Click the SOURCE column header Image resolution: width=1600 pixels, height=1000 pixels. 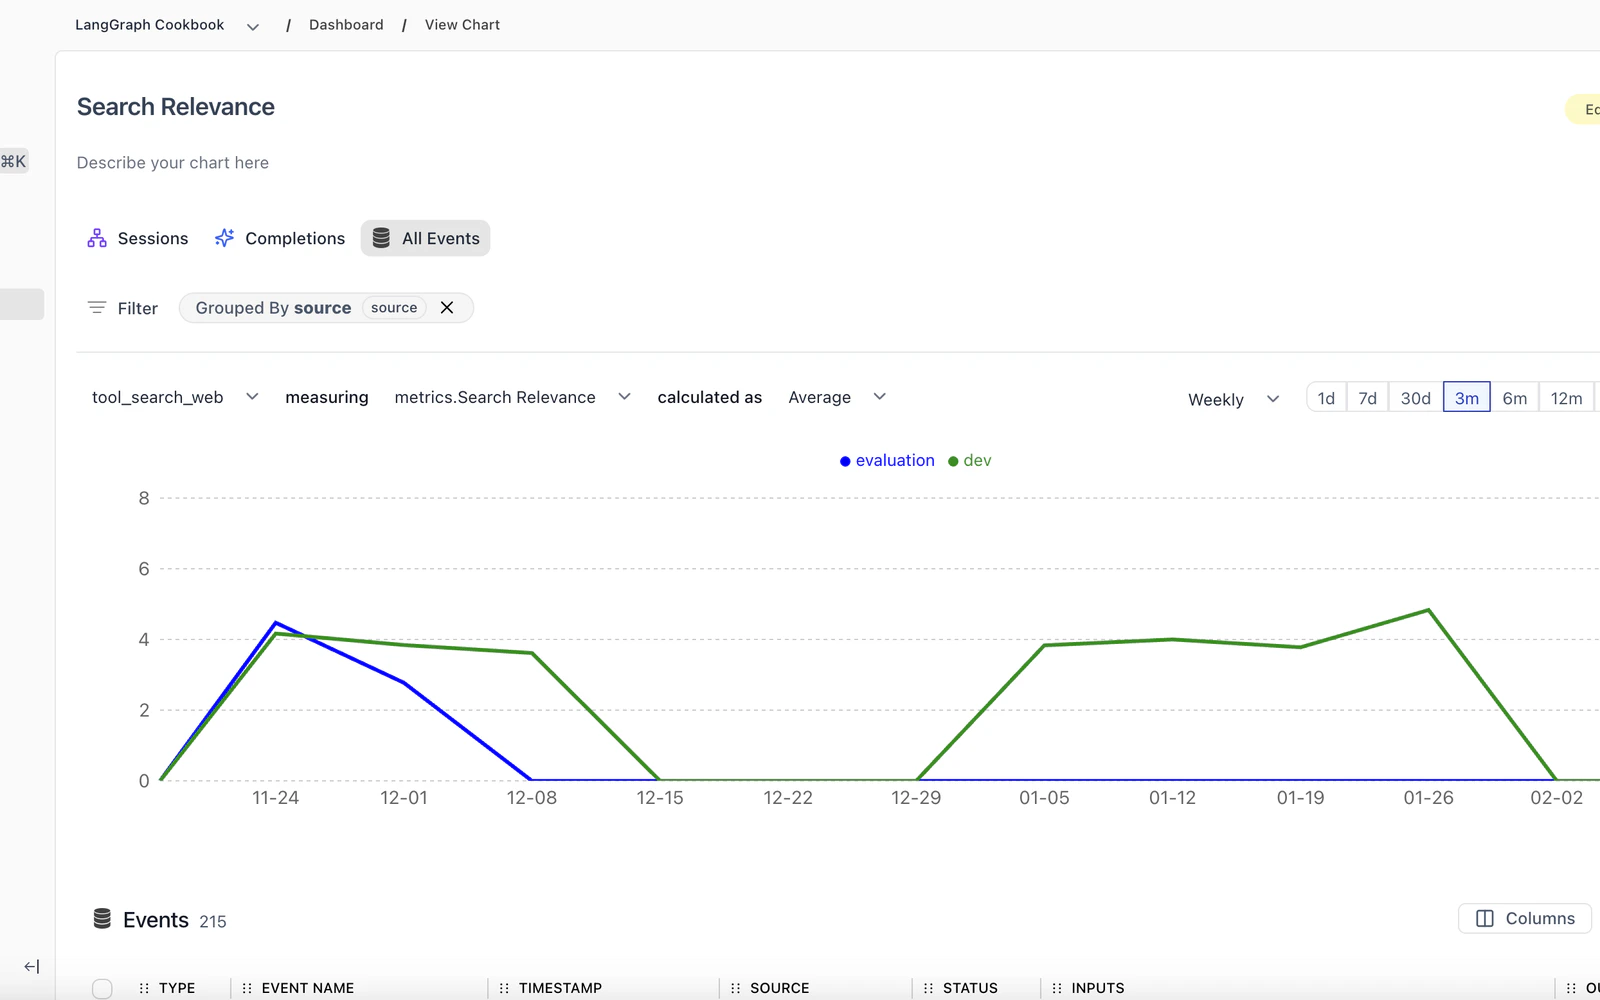780,988
